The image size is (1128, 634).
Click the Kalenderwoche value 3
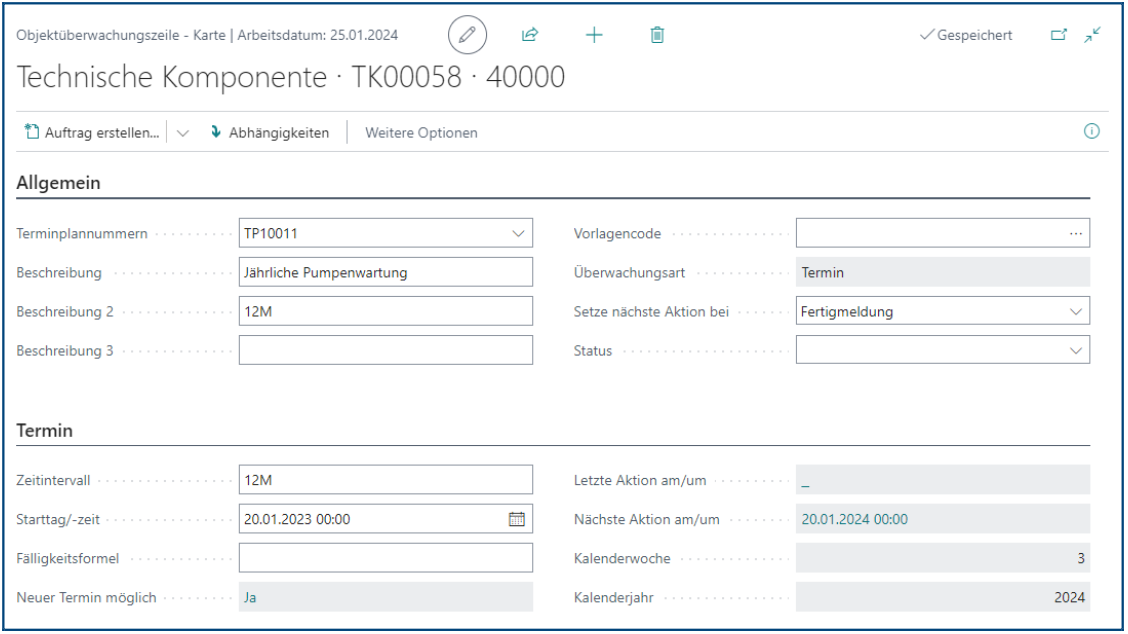(1081, 558)
